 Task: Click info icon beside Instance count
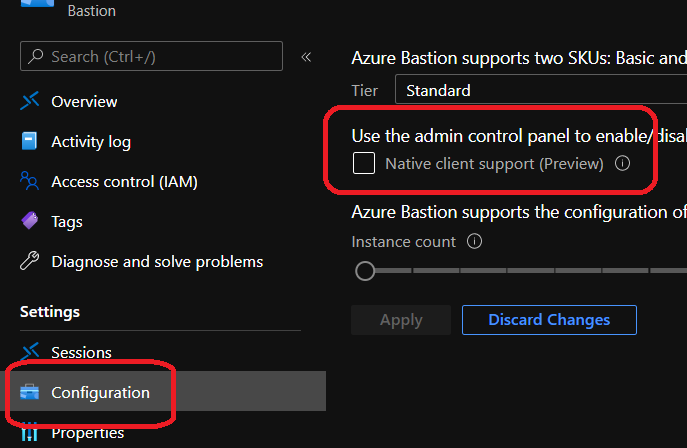475,241
